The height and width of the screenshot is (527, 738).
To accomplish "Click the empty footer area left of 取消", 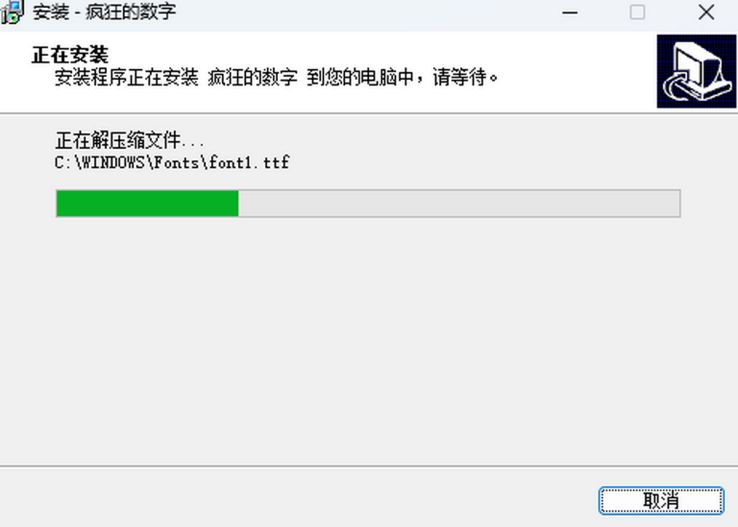I will [x=297, y=500].
